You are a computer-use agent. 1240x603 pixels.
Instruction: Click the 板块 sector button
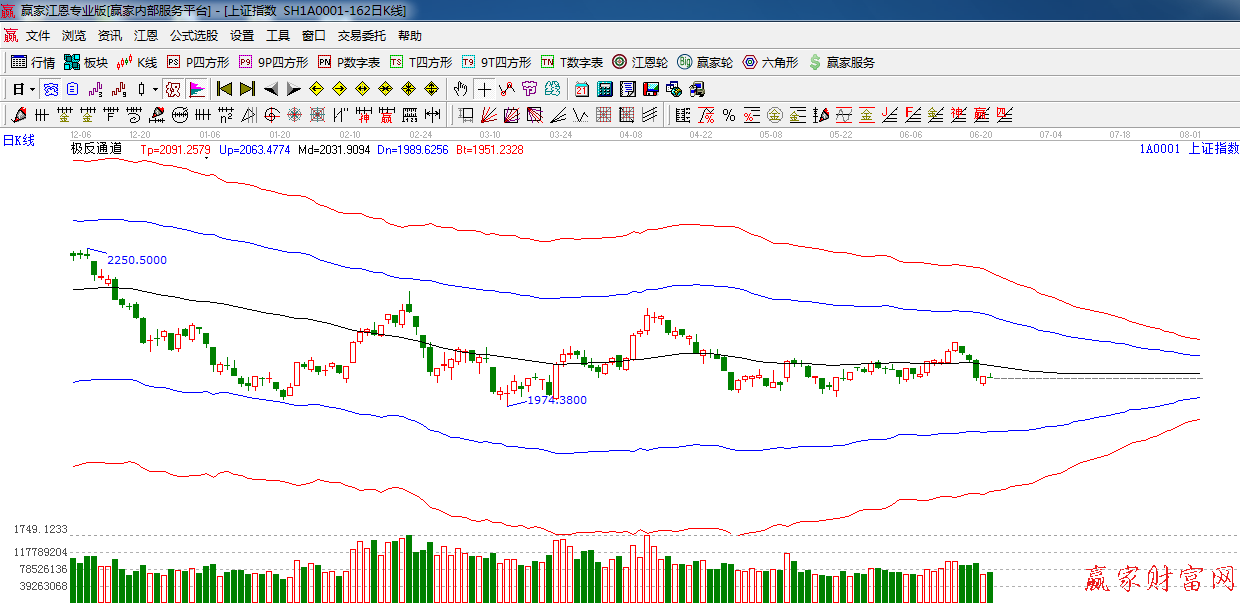tap(85, 62)
